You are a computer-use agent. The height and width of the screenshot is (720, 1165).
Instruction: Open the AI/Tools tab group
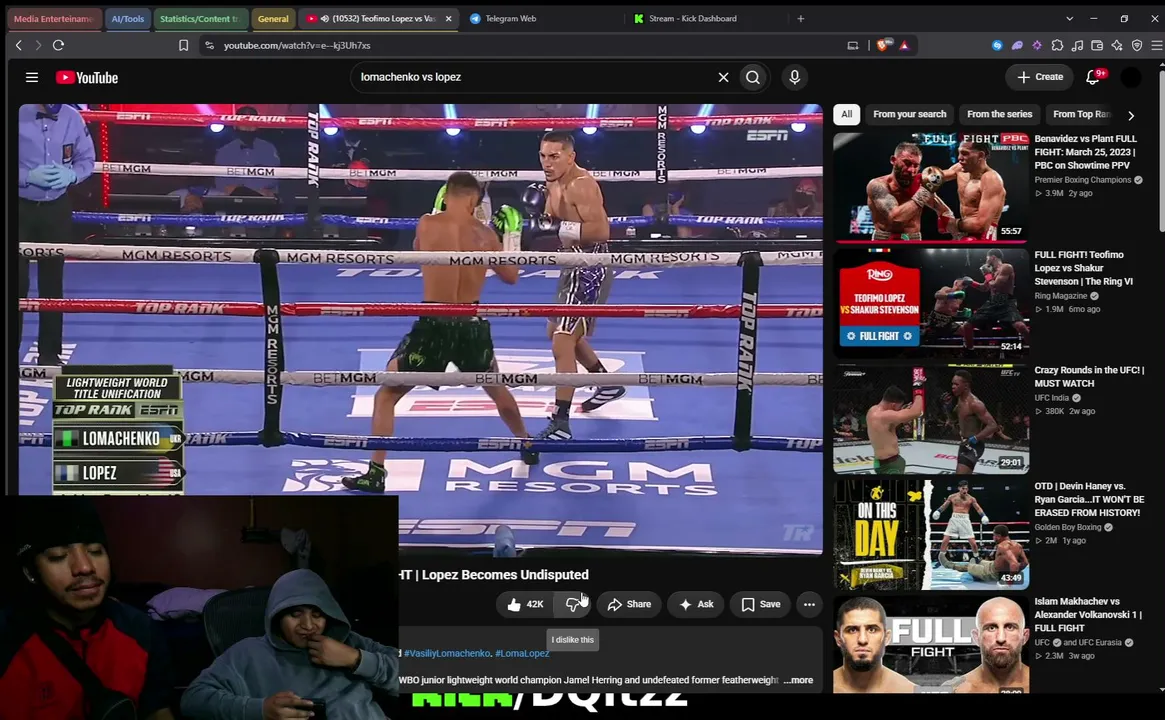point(128,19)
